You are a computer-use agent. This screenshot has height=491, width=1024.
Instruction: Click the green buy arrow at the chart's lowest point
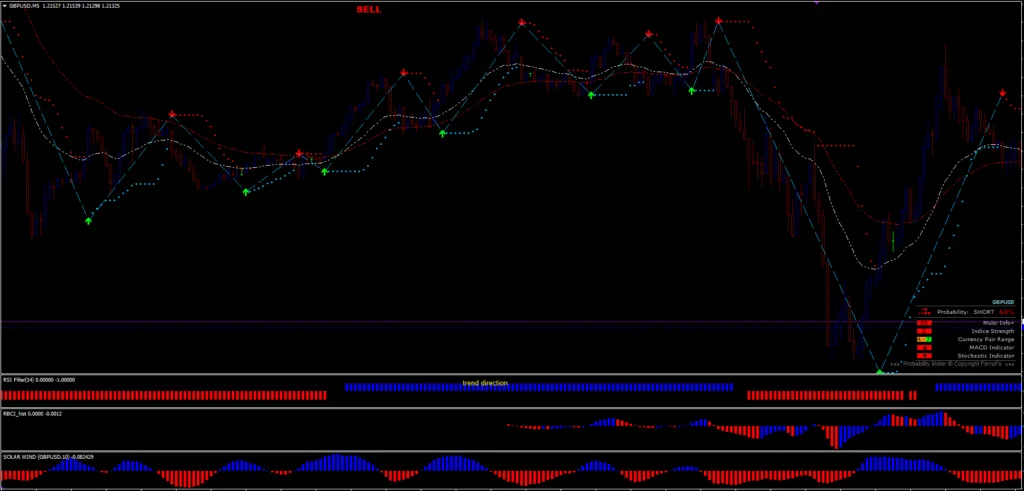880,372
